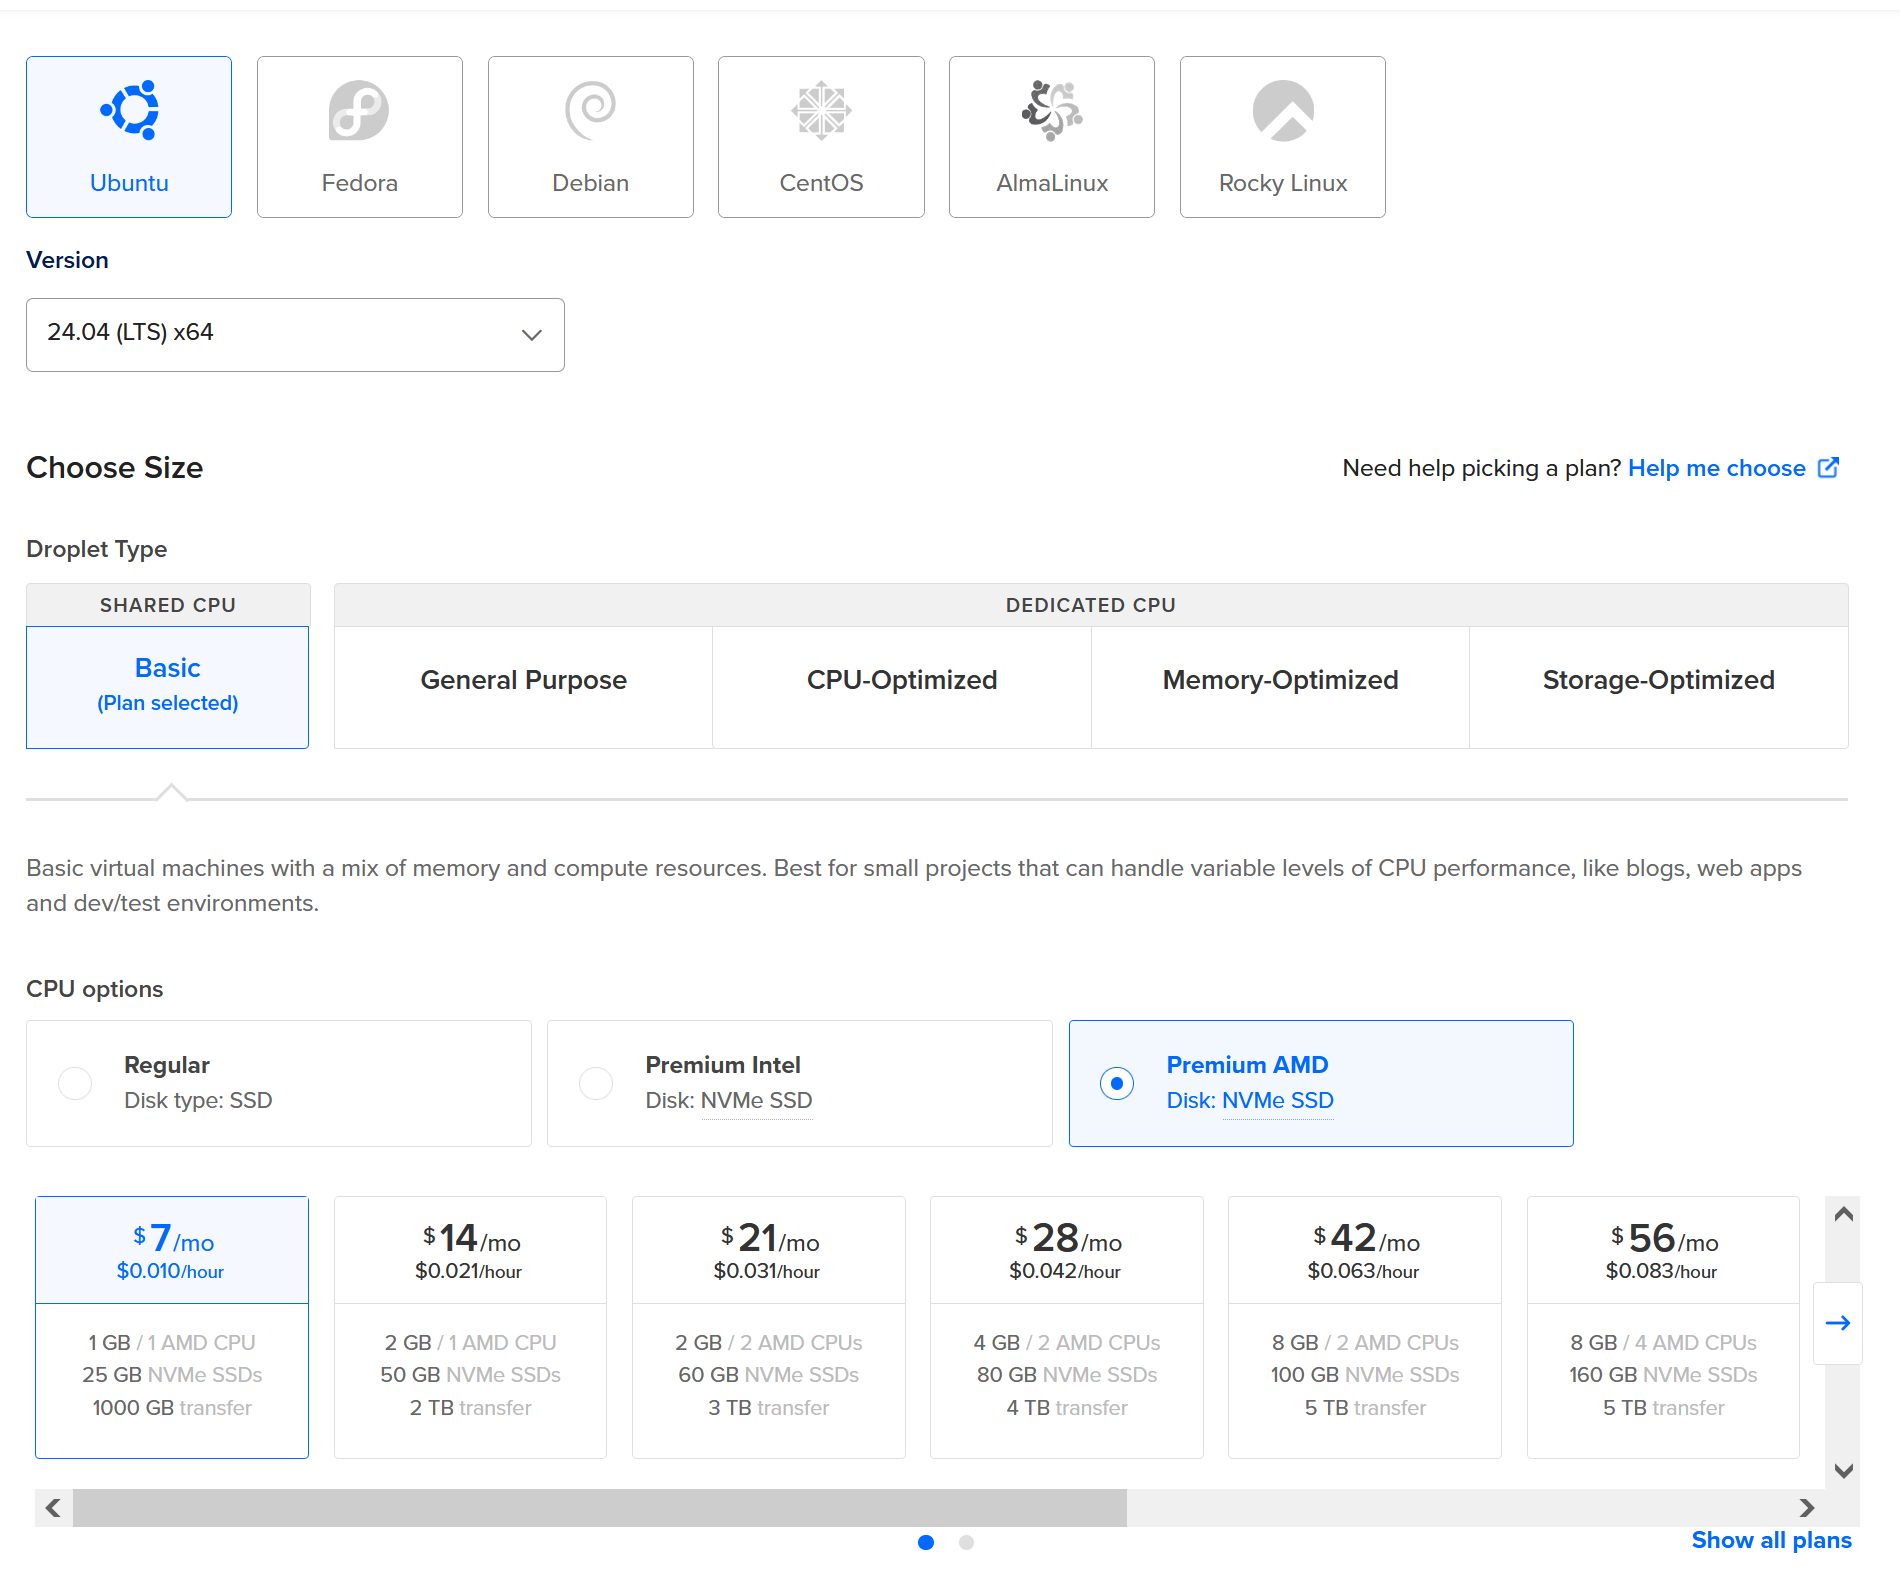Click the version dropdown chevron arrow
This screenshot has width=1900, height=1574.
pyautogui.click(x=532, y=335)
